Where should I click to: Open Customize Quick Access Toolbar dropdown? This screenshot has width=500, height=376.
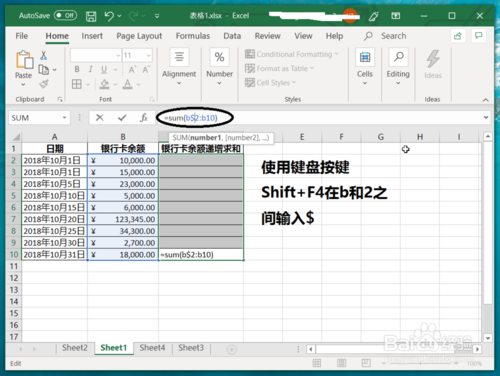point(157,16)
